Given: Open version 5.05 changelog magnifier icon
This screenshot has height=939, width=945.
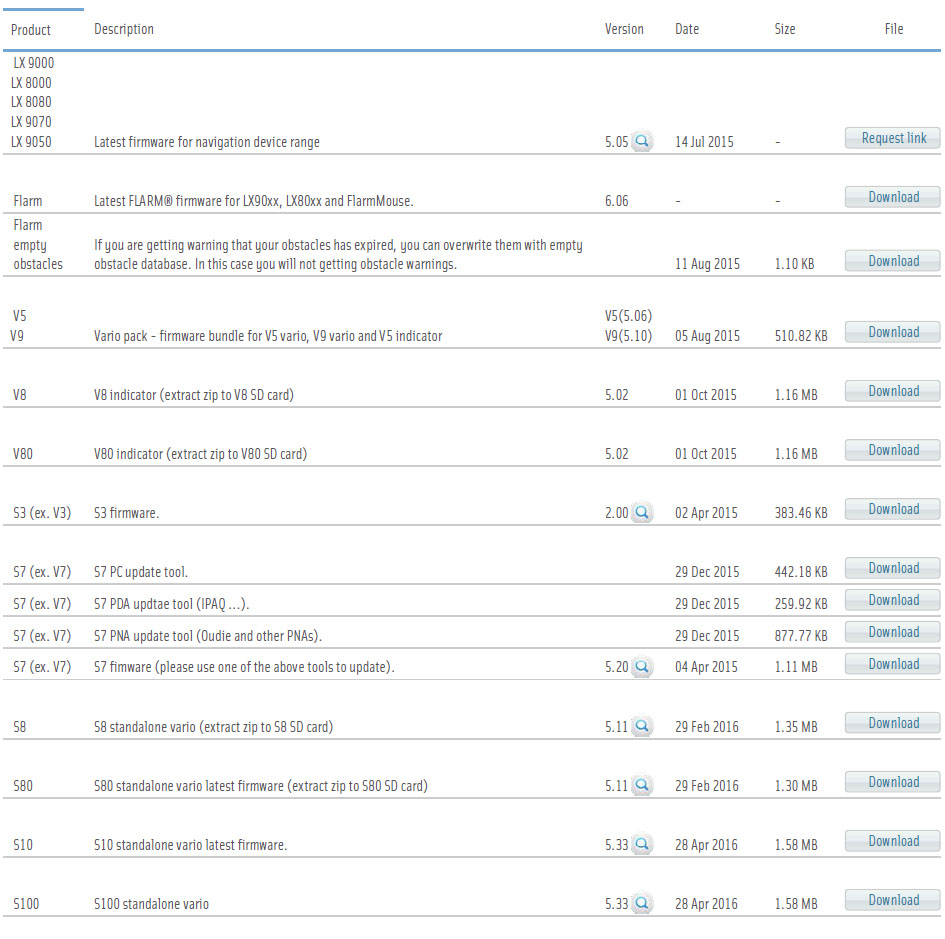Looking at the screenshot, I should point(642,142).
